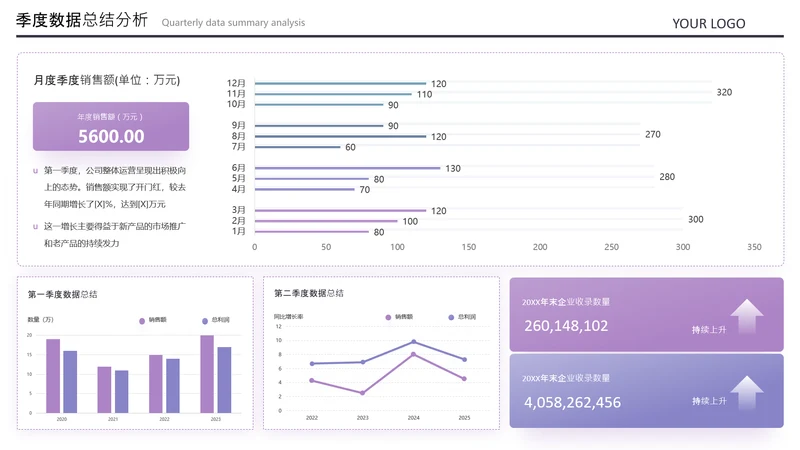Select the 2025 point on the 销售额 line

[x=464, y=379]
